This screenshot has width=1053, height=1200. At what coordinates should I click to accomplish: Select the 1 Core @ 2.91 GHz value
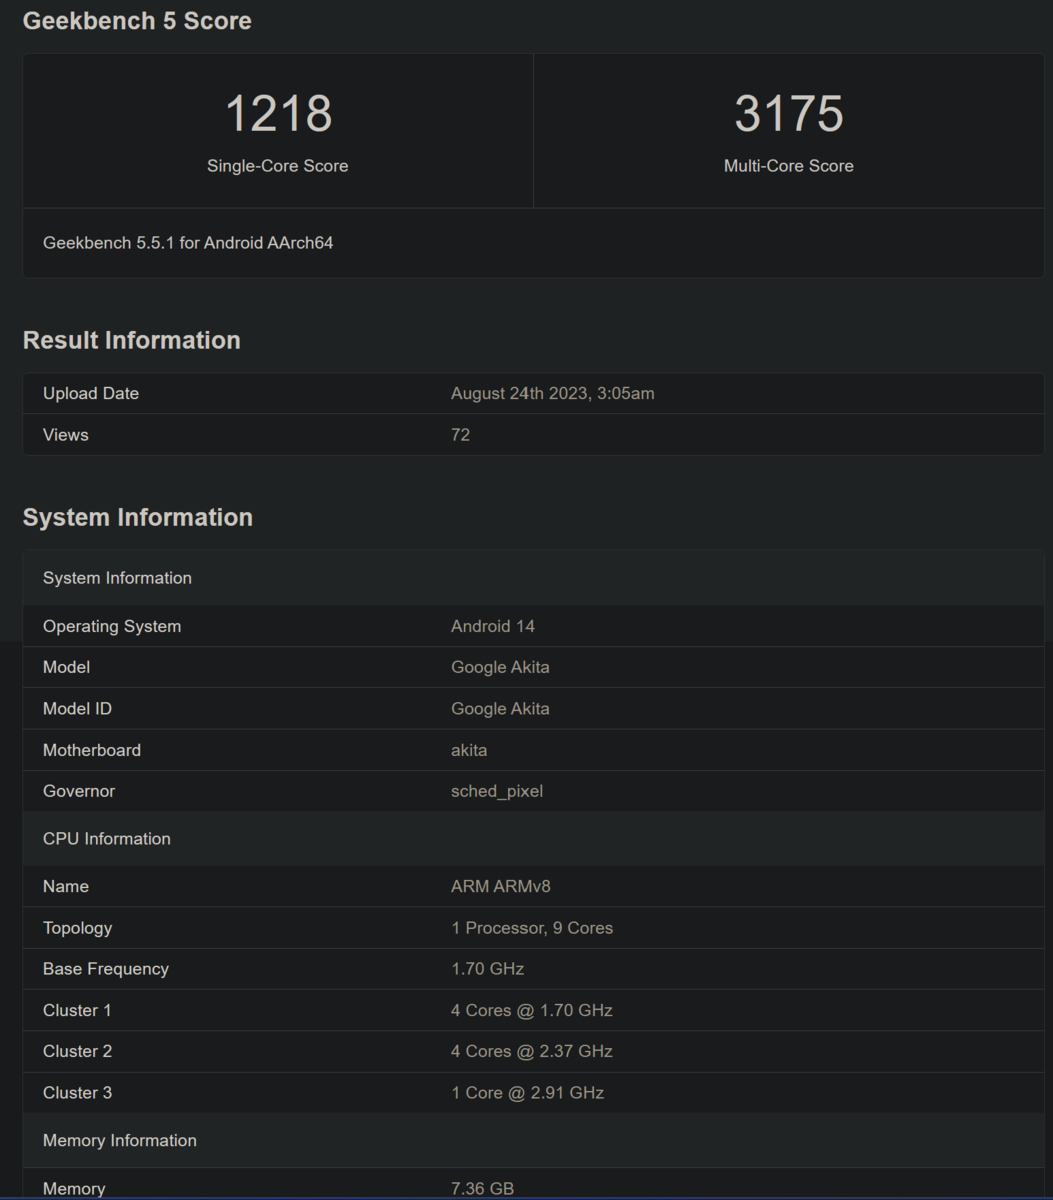528,1093
